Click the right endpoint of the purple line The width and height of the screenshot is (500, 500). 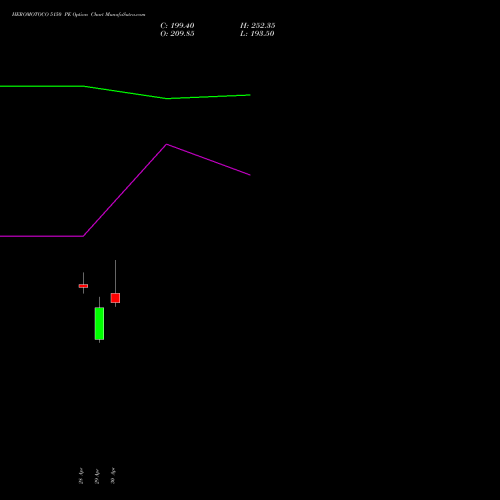point(250,175)
